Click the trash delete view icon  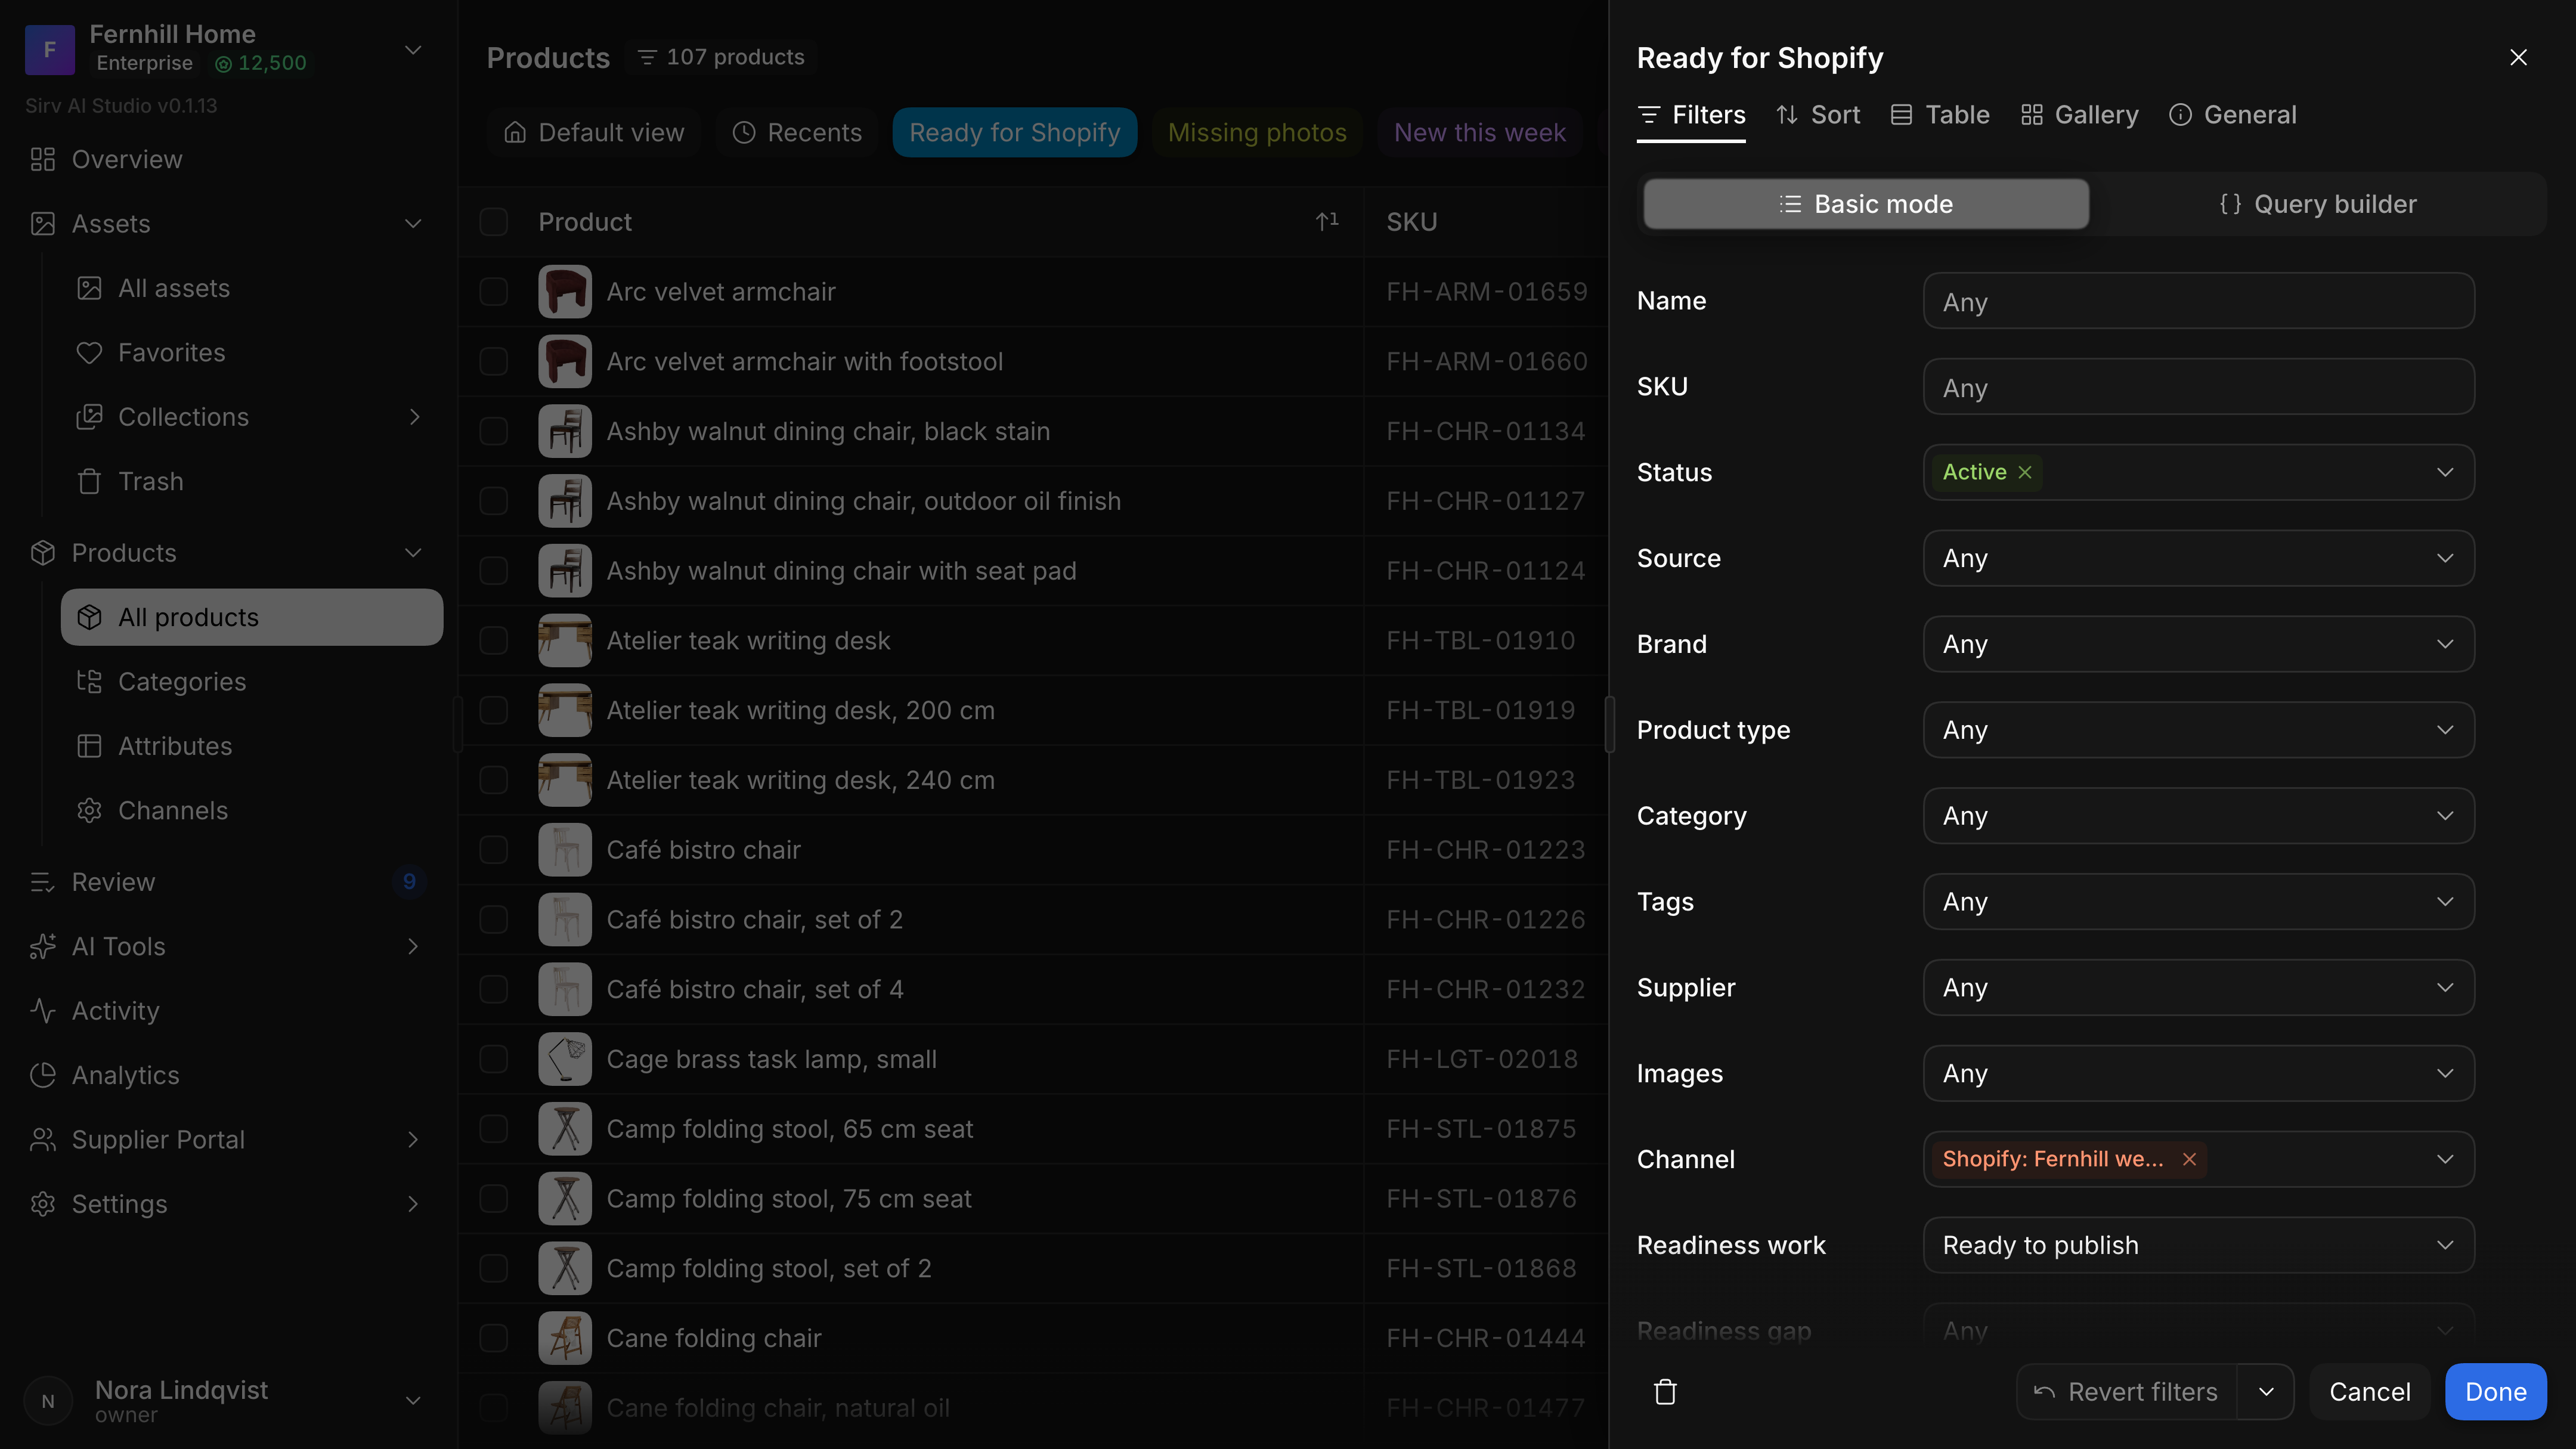(1665, 1391)
